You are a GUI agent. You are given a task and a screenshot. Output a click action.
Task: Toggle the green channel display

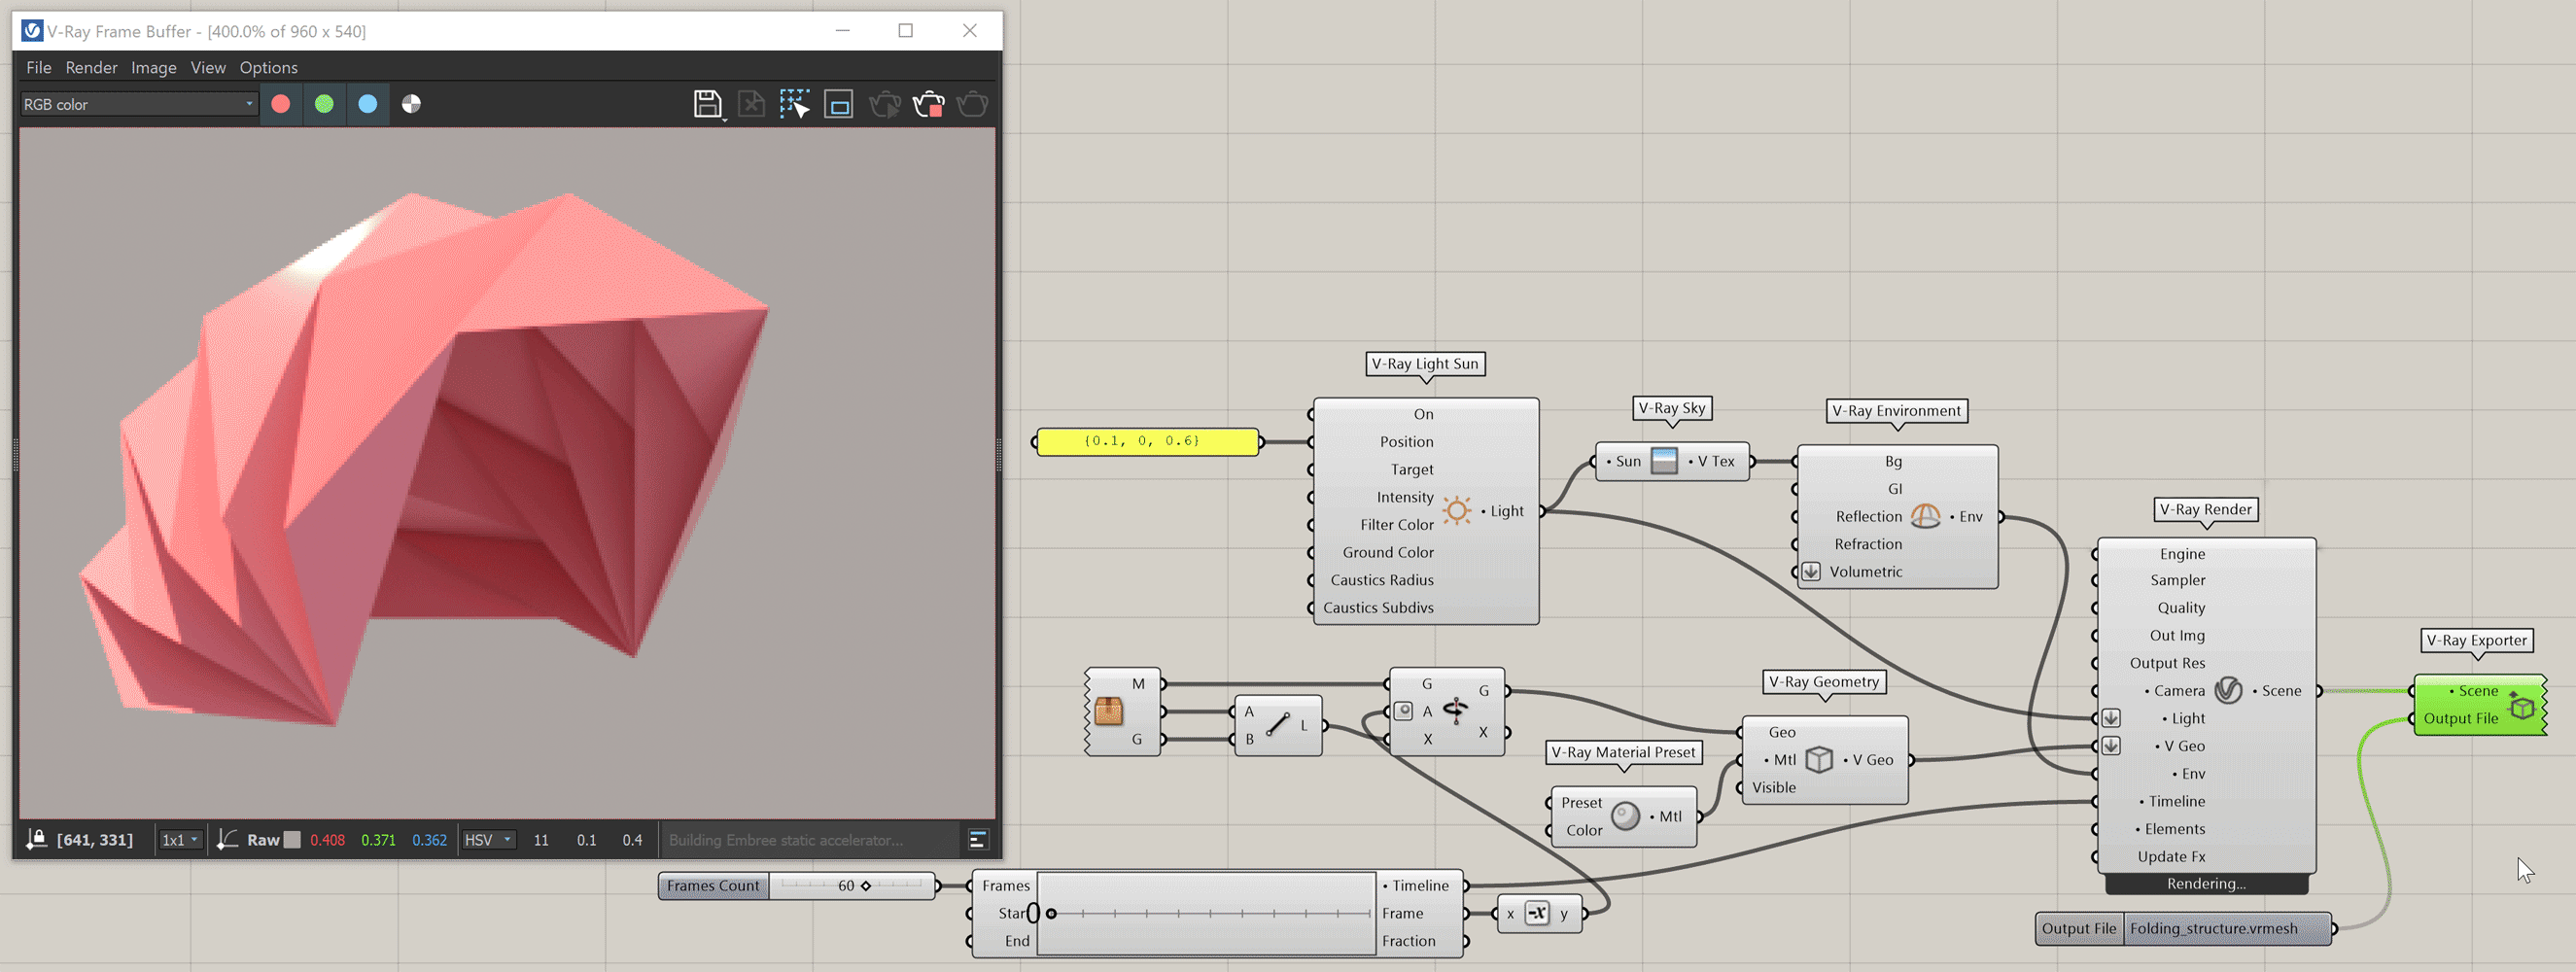(324, 104)
